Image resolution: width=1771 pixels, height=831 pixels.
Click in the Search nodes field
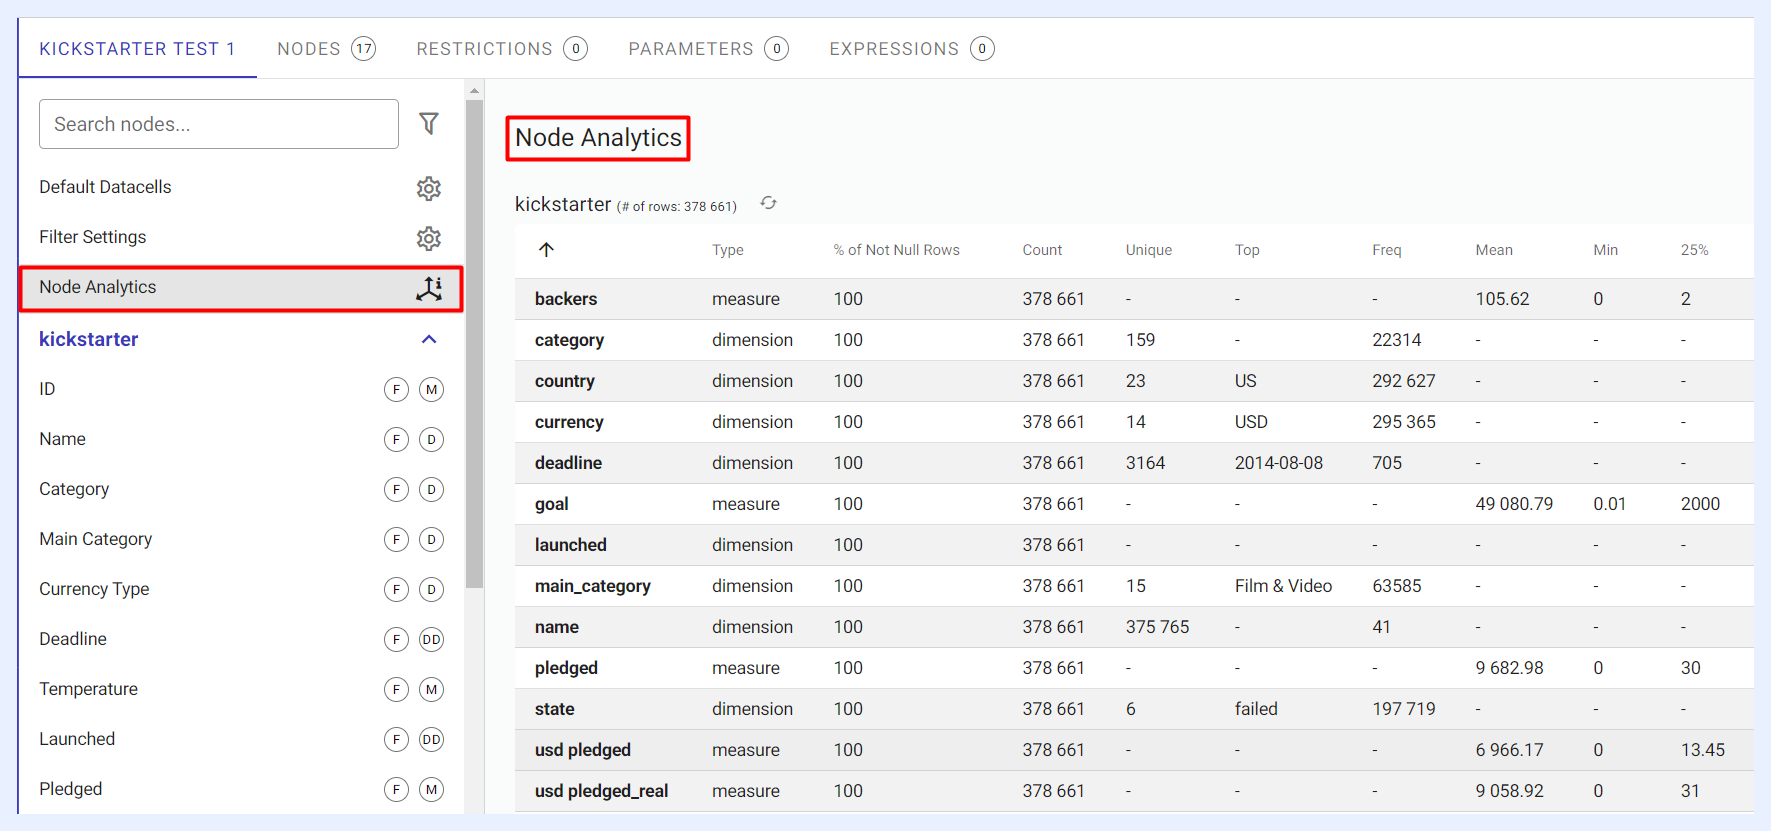[x=219, y=124]
